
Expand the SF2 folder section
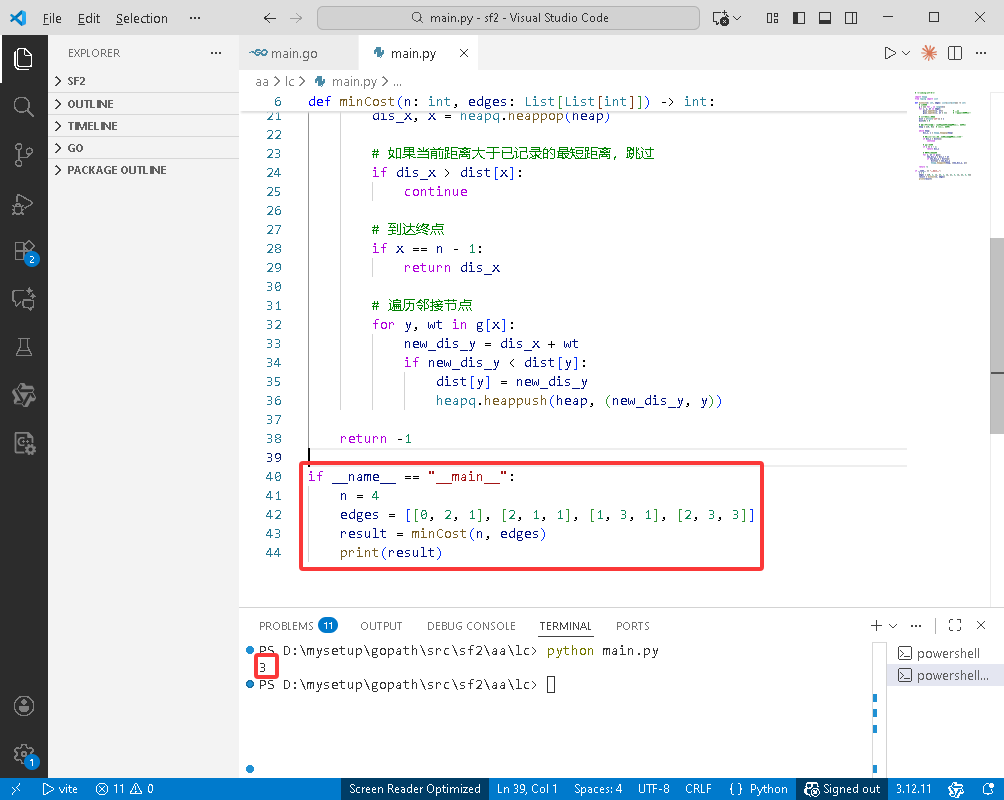click(76, 81)
